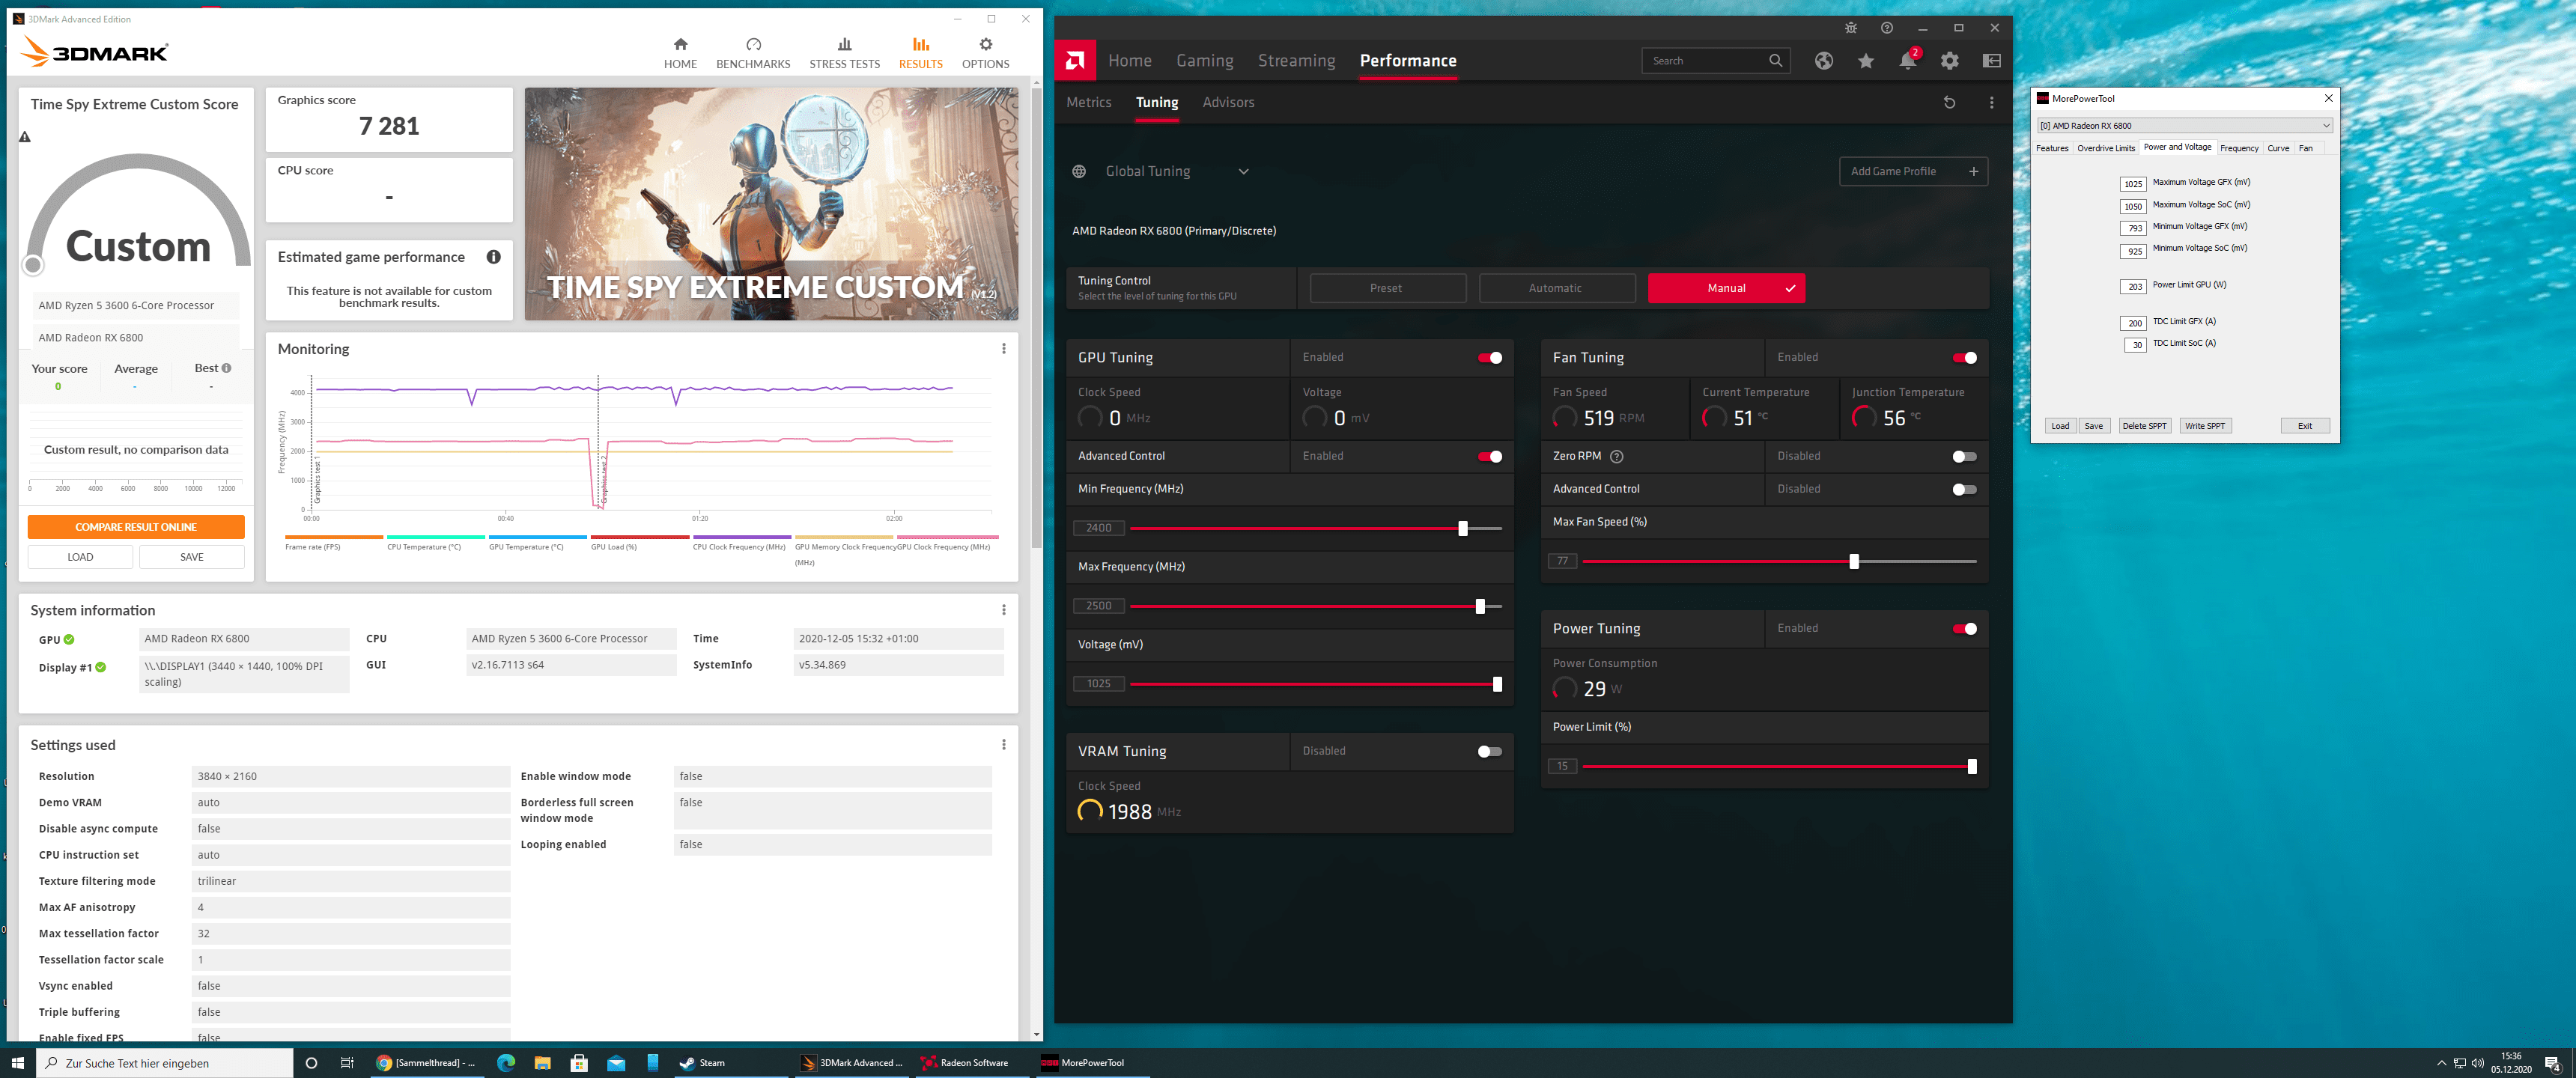Open Radeon Gaming tab
Image resolution: width=2576 pixels, height=1078 pixels.
[1204, 61]
